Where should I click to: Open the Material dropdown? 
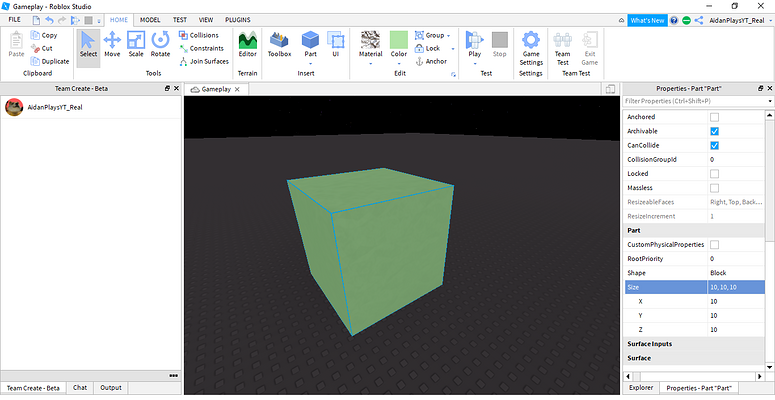coord(371,47)
